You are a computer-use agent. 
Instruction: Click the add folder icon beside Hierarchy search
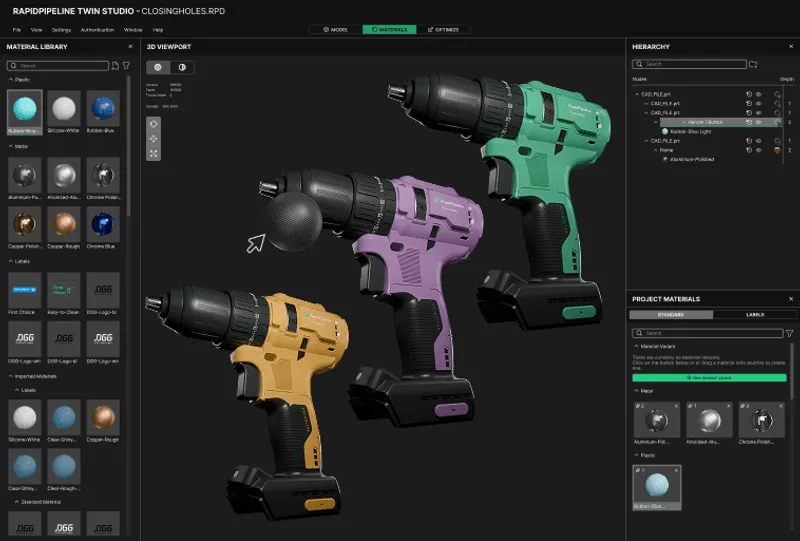point(753,65)
